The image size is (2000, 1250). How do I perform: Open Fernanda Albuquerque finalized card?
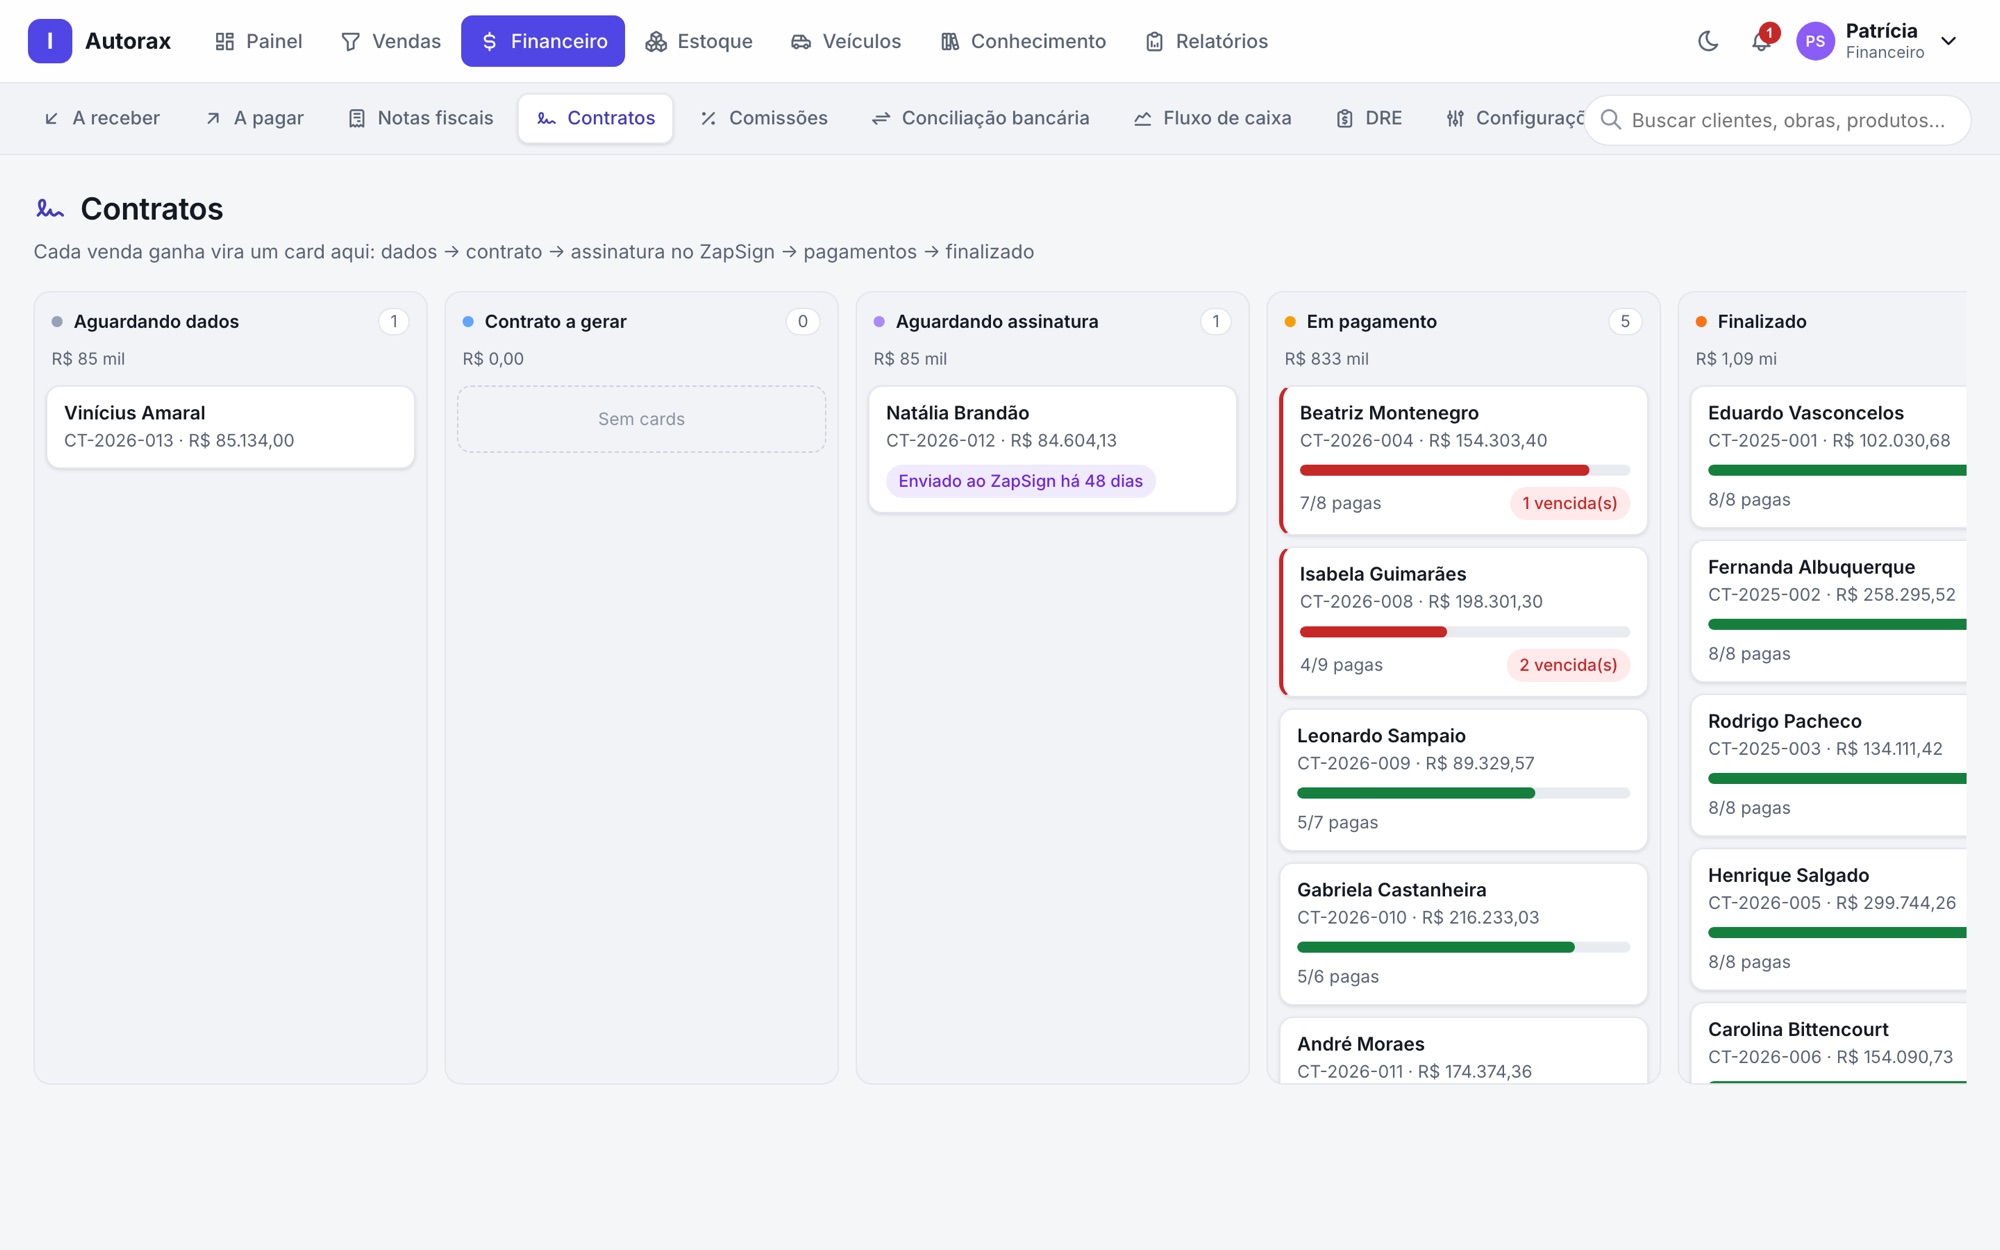(1829, 611)
